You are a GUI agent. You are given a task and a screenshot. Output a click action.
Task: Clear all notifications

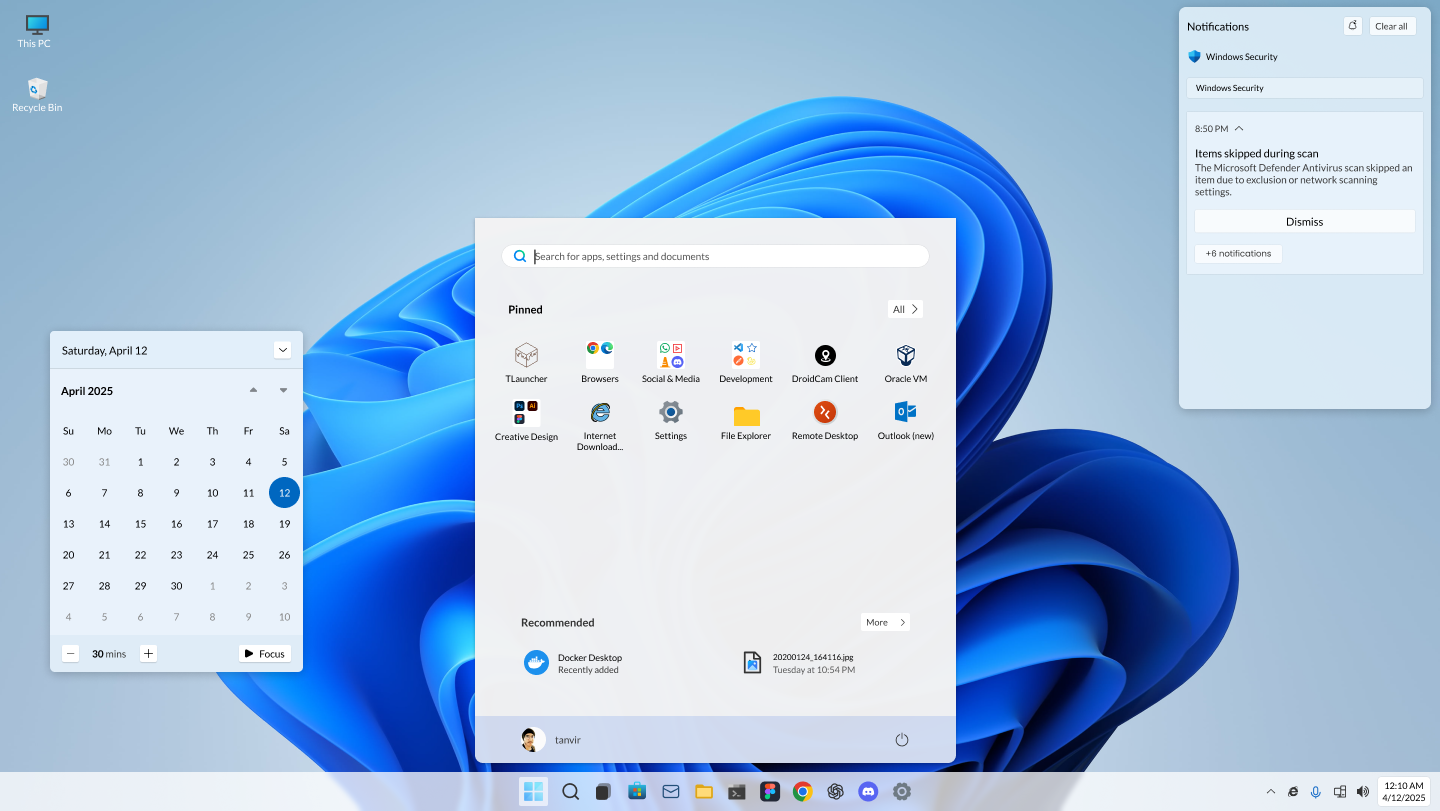(x=1393, y=25)
